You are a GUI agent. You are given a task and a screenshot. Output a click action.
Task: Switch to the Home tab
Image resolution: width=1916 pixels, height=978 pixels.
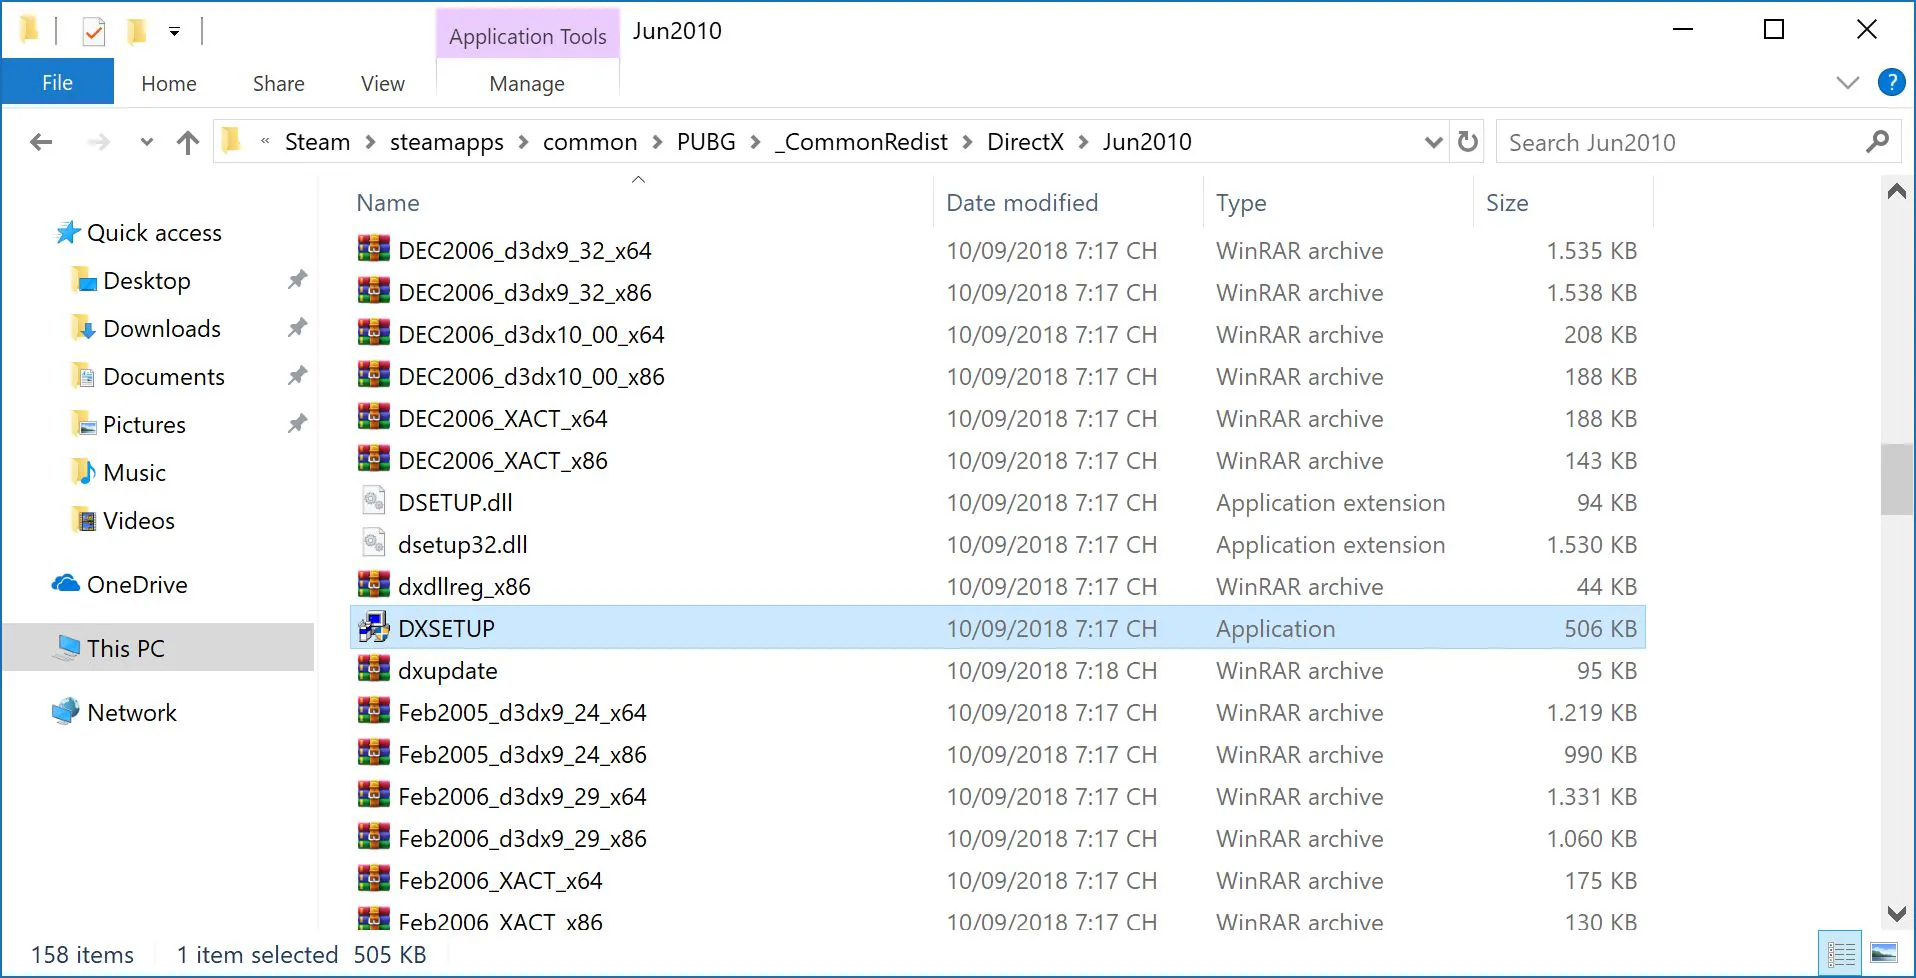click(169, 84)
